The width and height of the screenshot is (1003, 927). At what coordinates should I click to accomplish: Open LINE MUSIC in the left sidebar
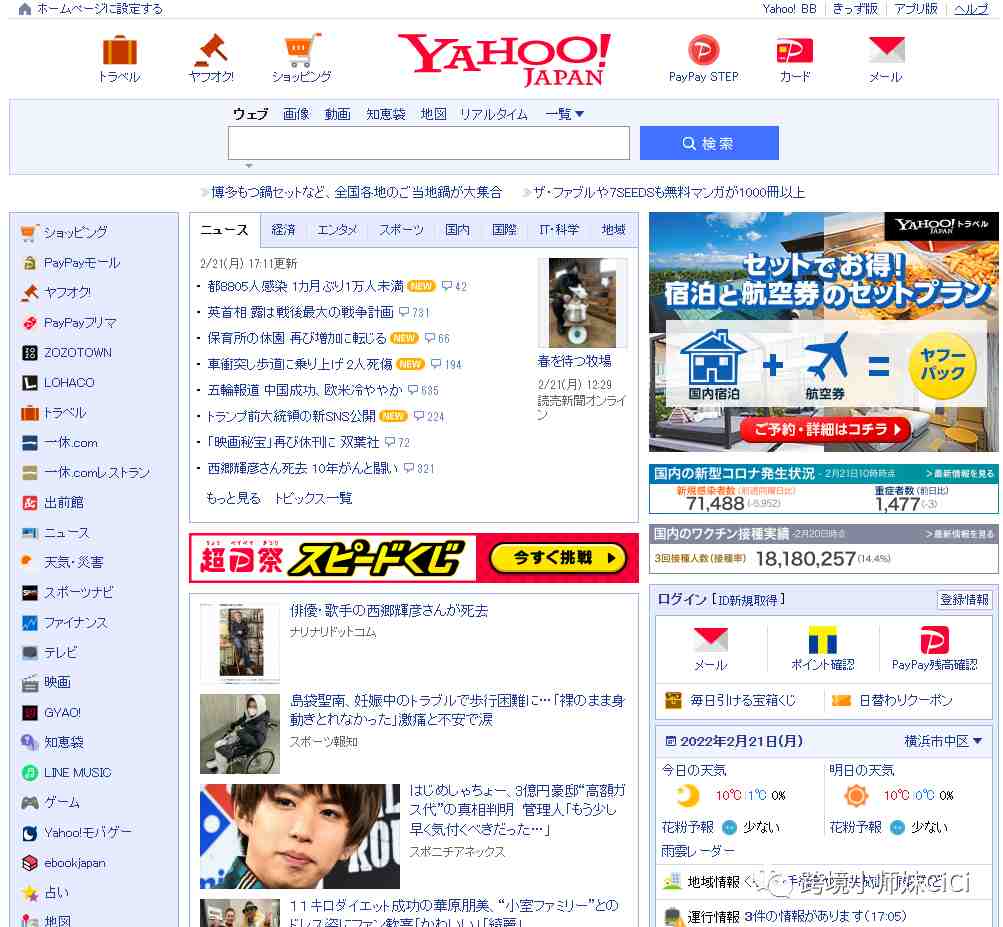[77, 773]
